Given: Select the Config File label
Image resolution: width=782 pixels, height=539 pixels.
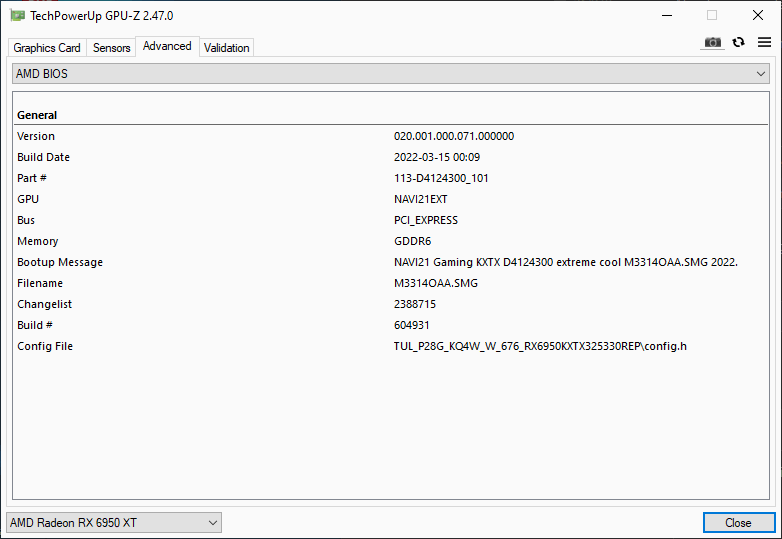Looking at the screenshot, I should point(45,346).
